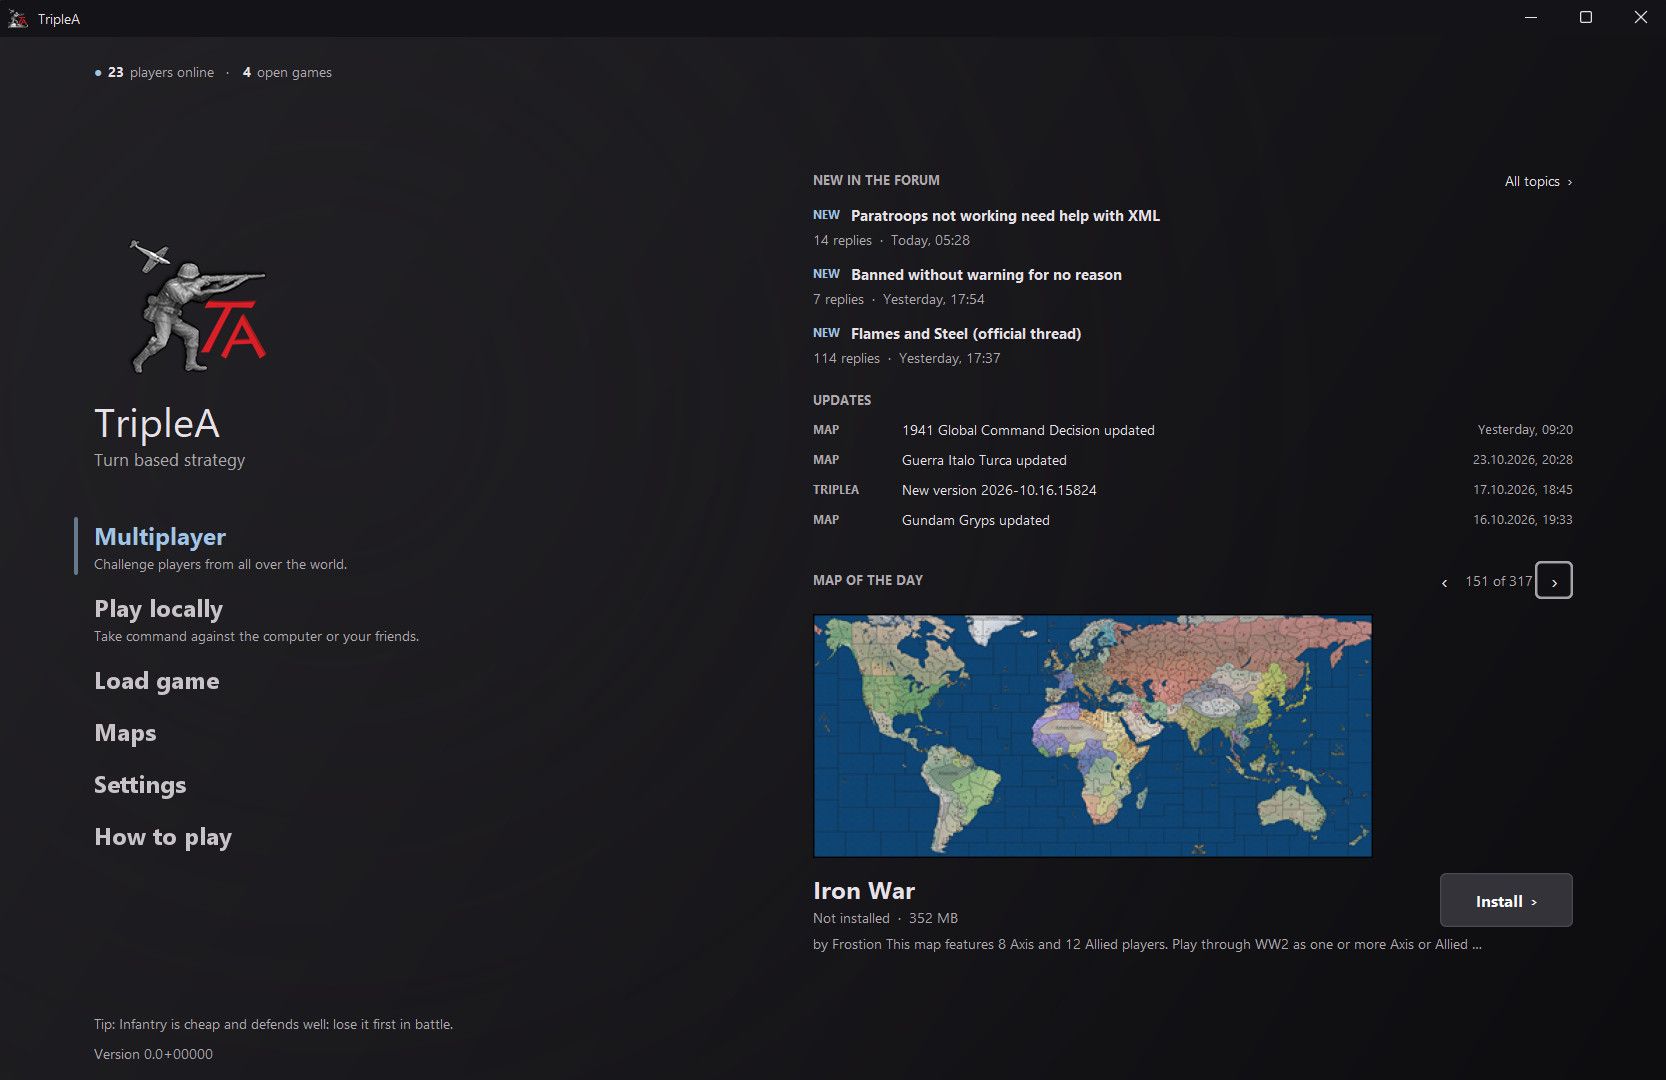This screenshot has width=1666, height=1080.
Task: Open the Load game menu entry
Action: (x=157, y=681)
